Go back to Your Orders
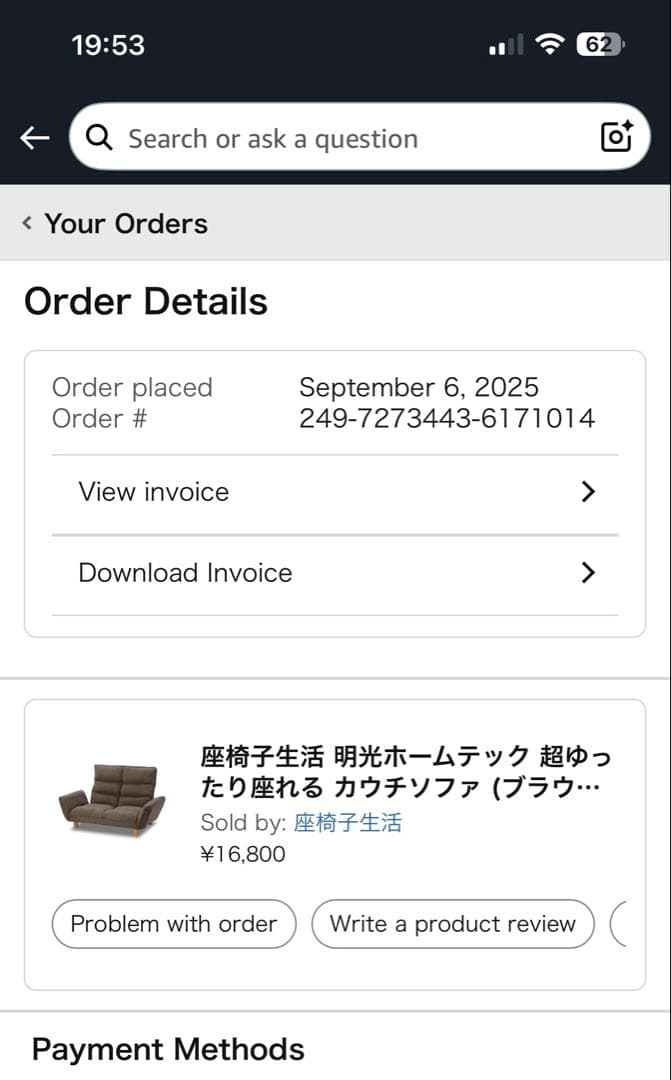This screenshot has width=671, height=1080. (x=125, y=223)
